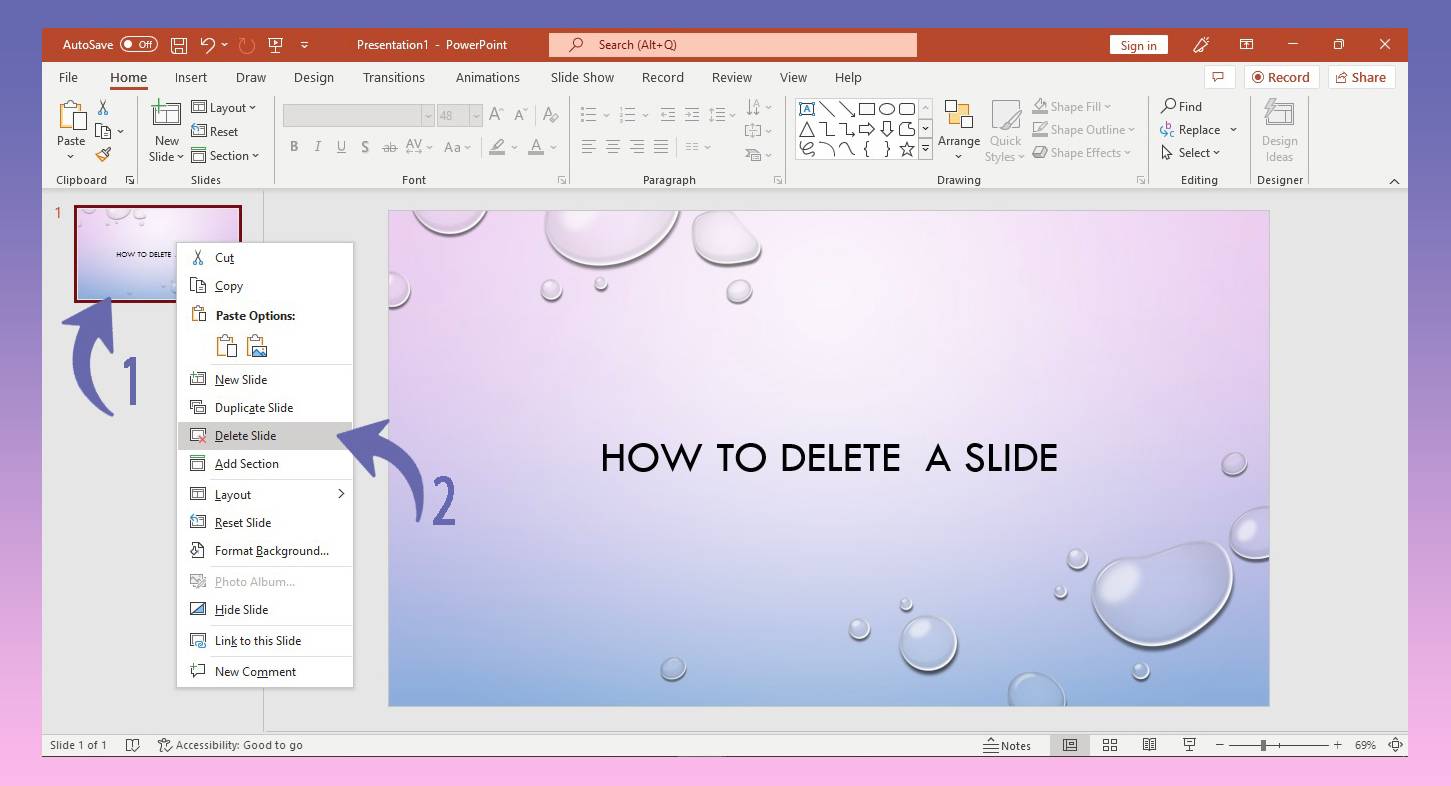The height and width of the screenshot is (786, 1451).
Task: Click the Comments speech bubble icon
Action: pos(1217,77)
